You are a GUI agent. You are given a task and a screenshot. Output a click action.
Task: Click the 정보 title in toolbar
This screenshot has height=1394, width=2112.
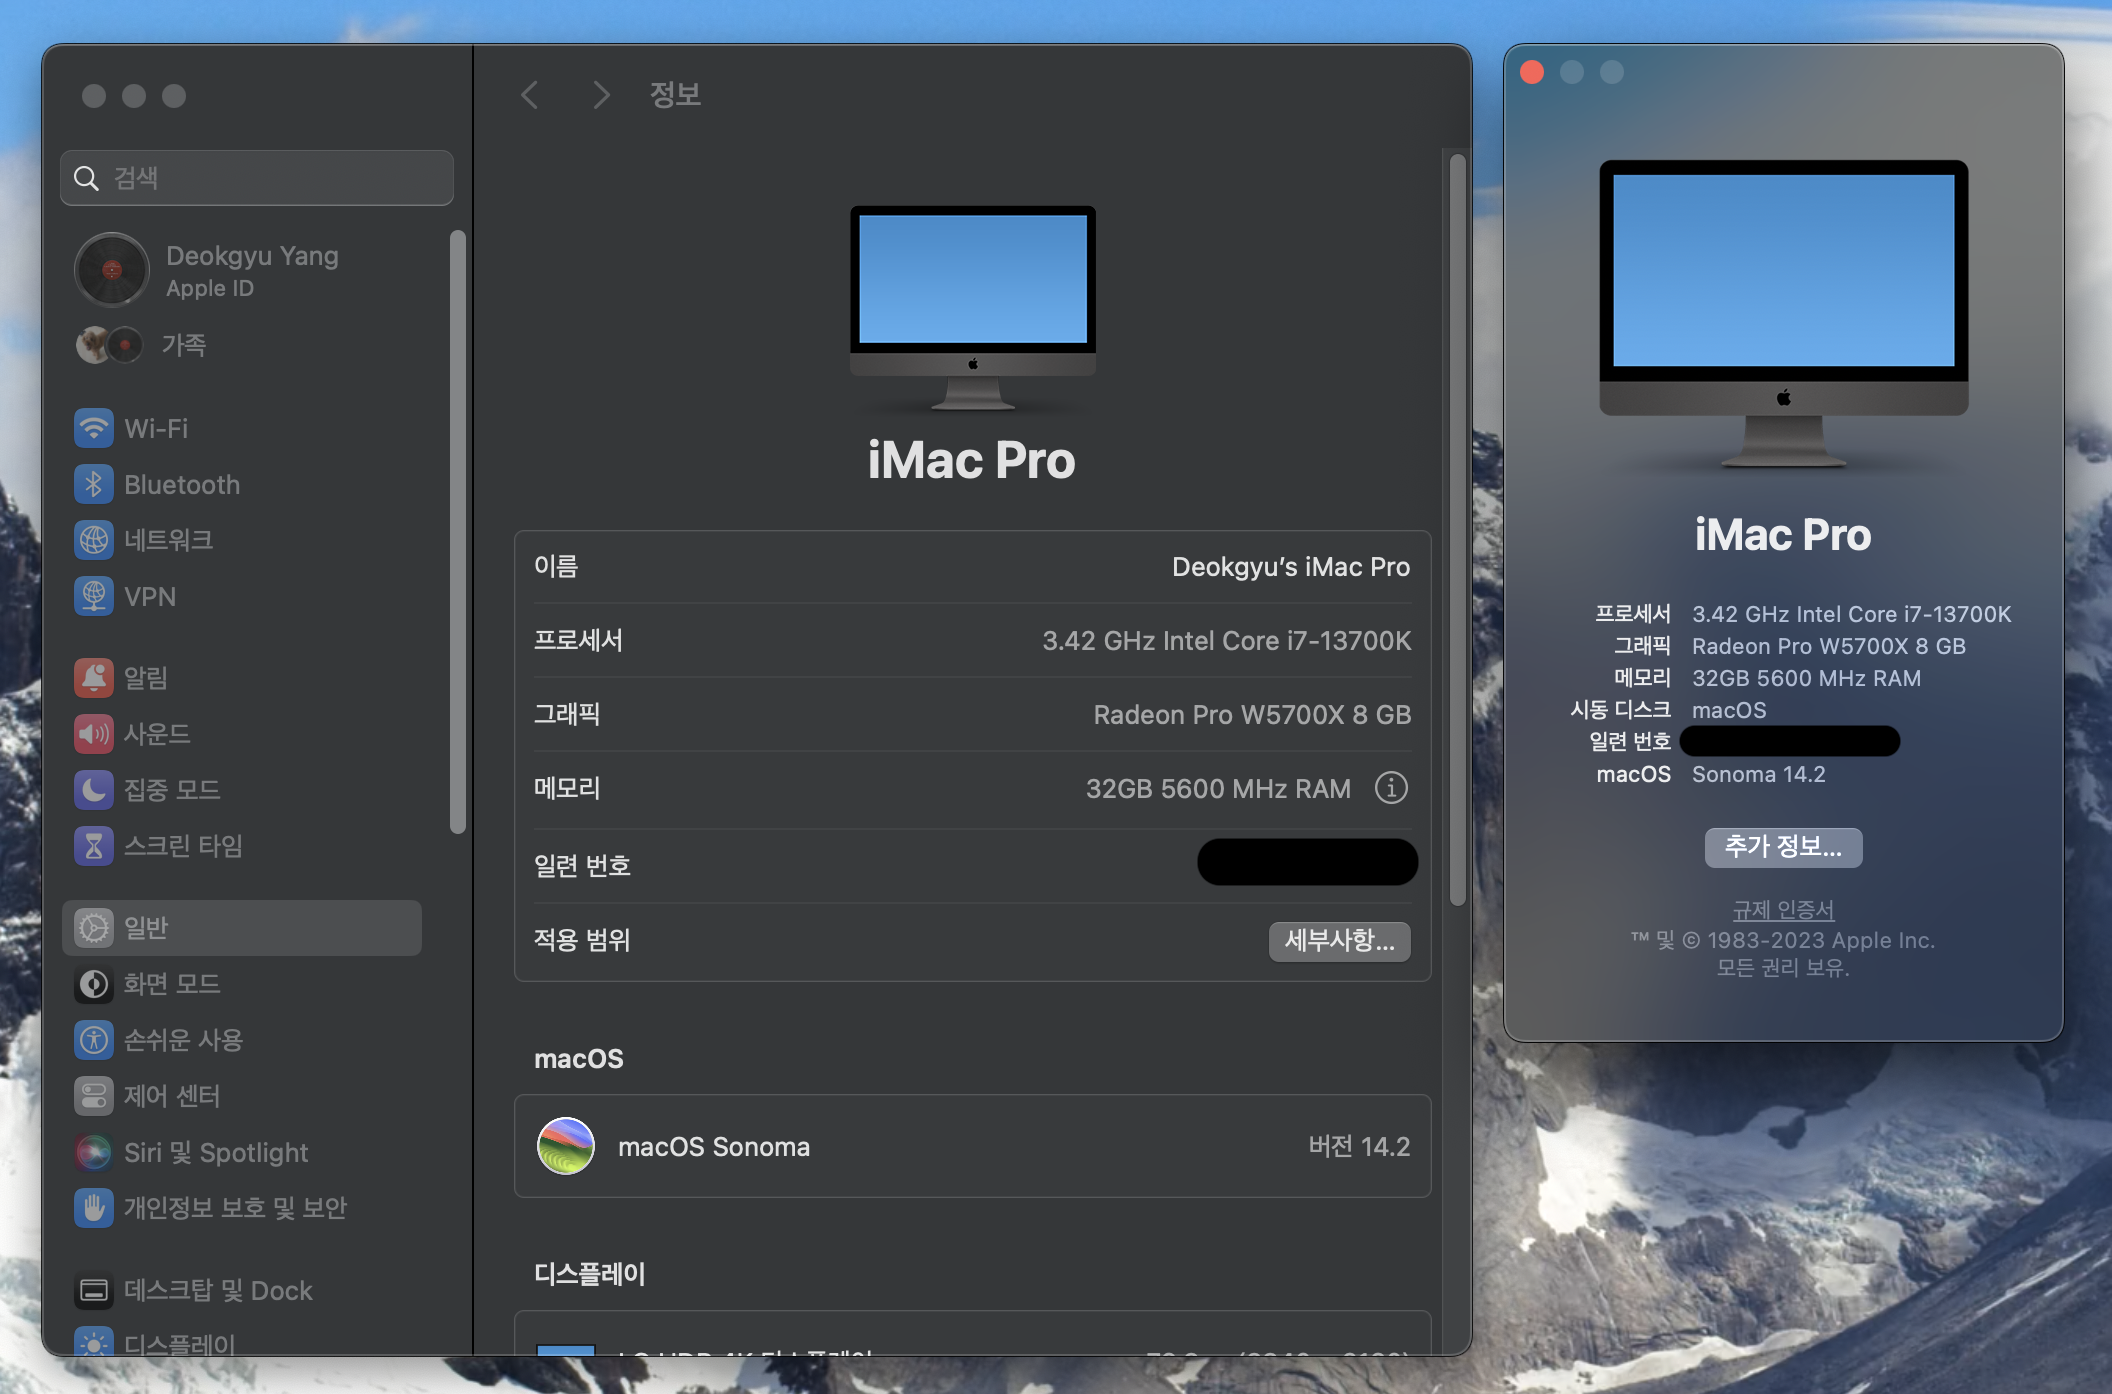675,95
